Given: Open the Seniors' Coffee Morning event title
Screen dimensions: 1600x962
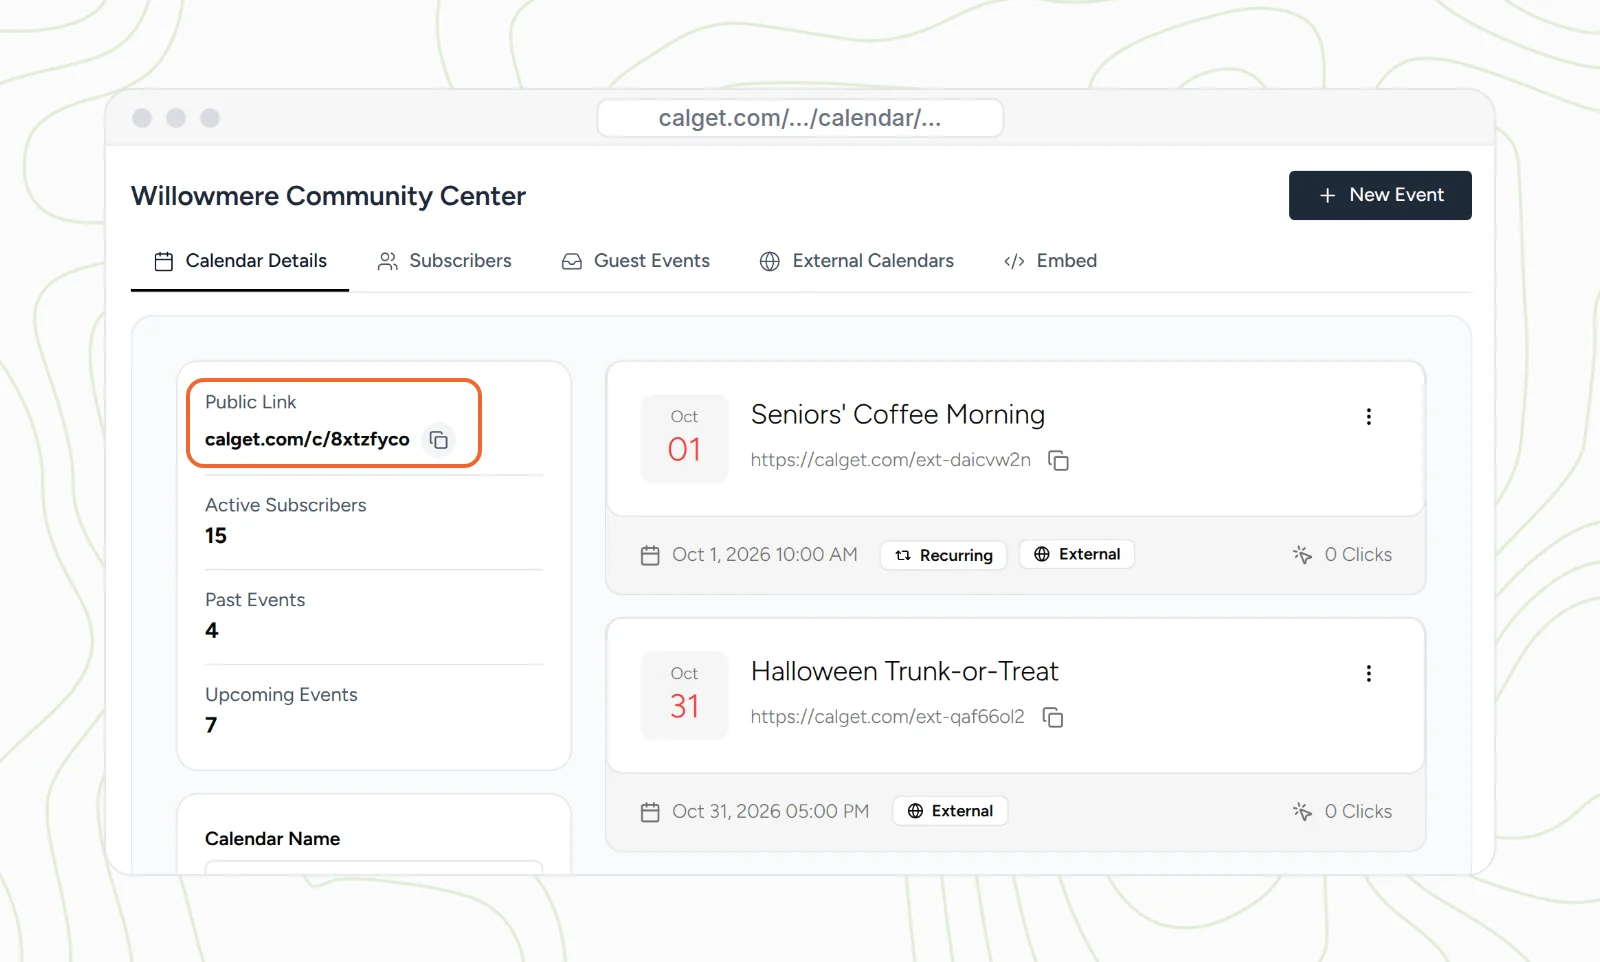Looking at the screenshot, I should click(898, 414).
